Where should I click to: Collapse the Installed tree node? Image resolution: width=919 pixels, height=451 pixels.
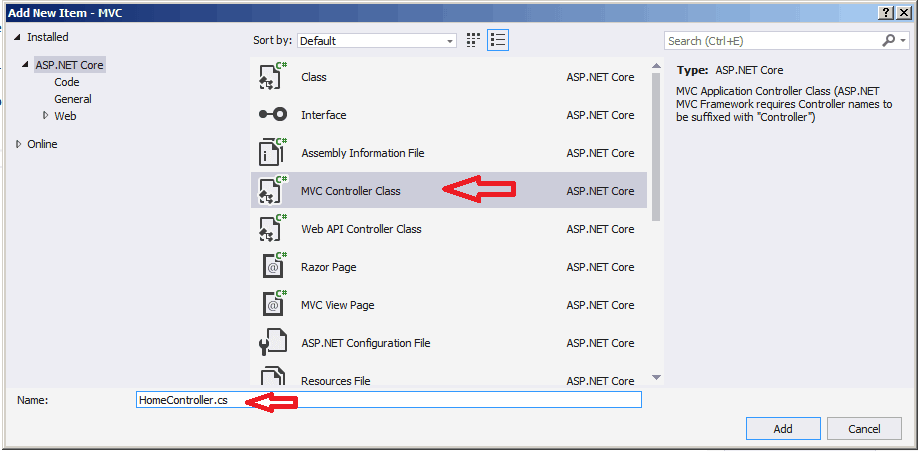coord(18,38)
